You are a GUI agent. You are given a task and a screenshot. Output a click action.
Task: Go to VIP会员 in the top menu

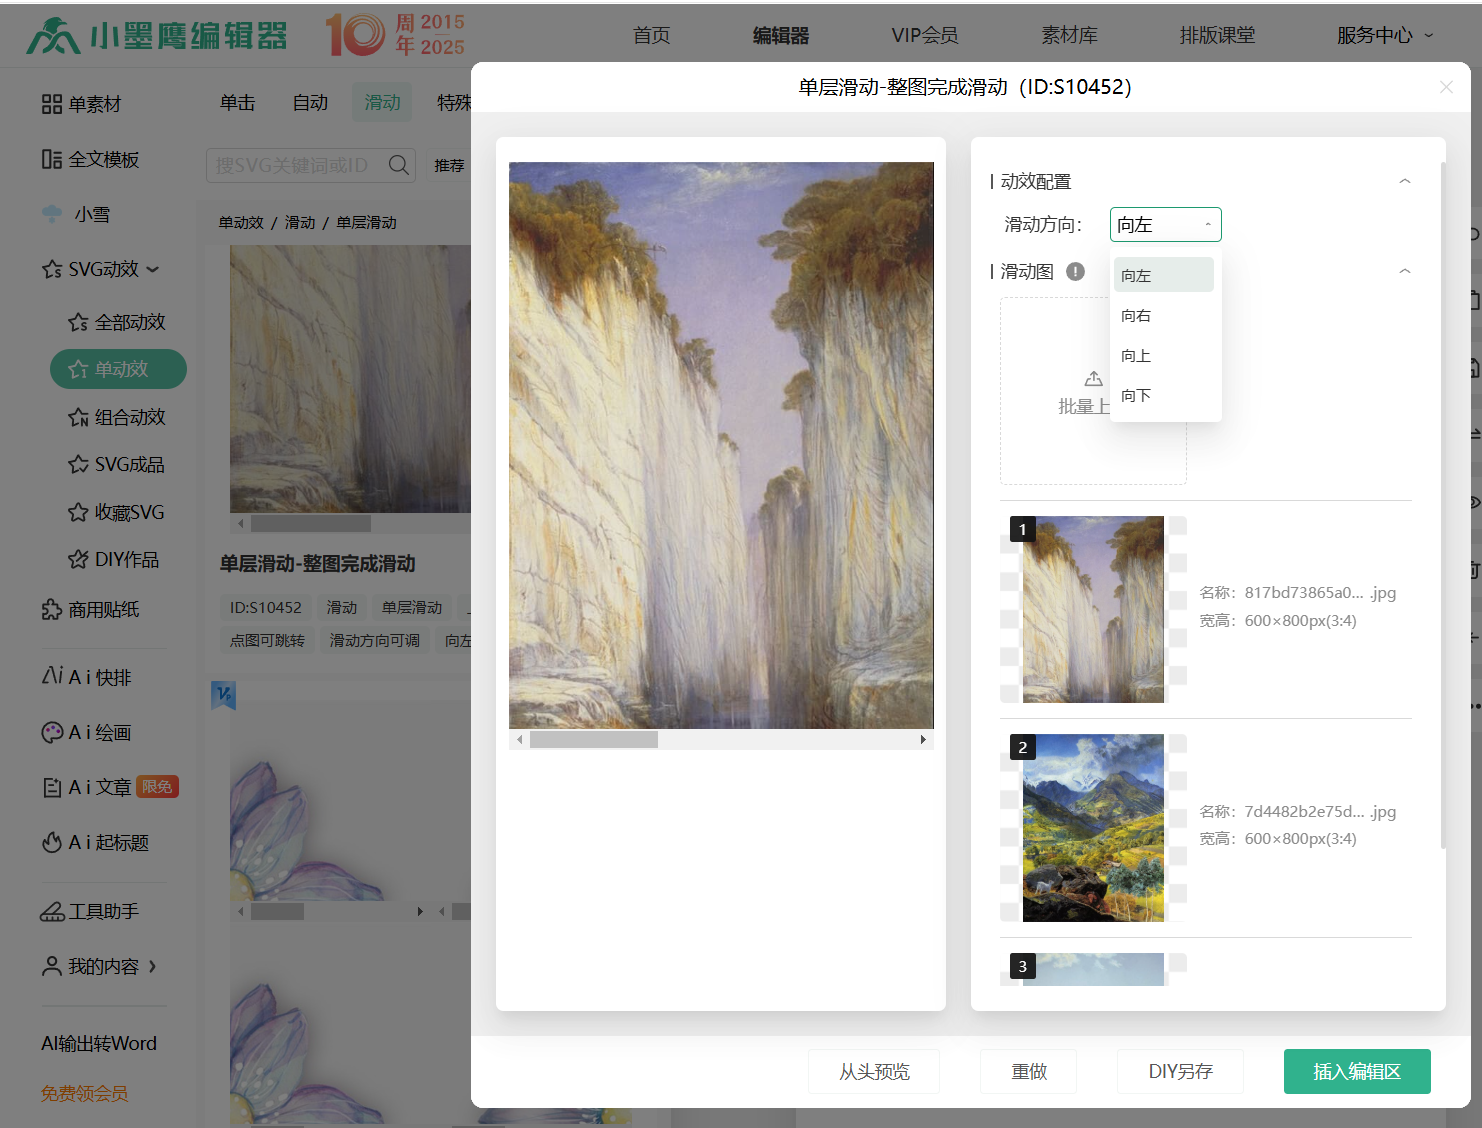click(x=924, y=35)
